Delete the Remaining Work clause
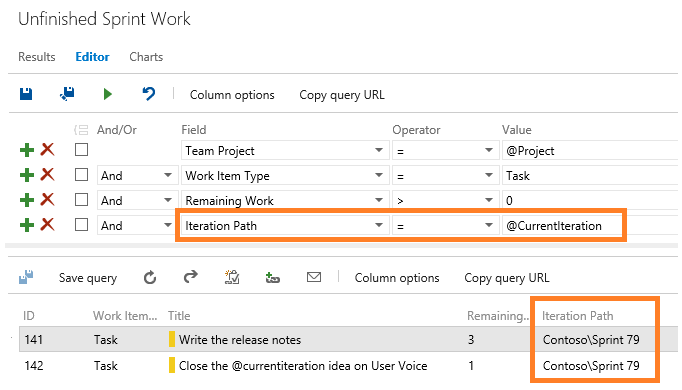Viewport: 682px width, 390px height. (x=47, y=200)
